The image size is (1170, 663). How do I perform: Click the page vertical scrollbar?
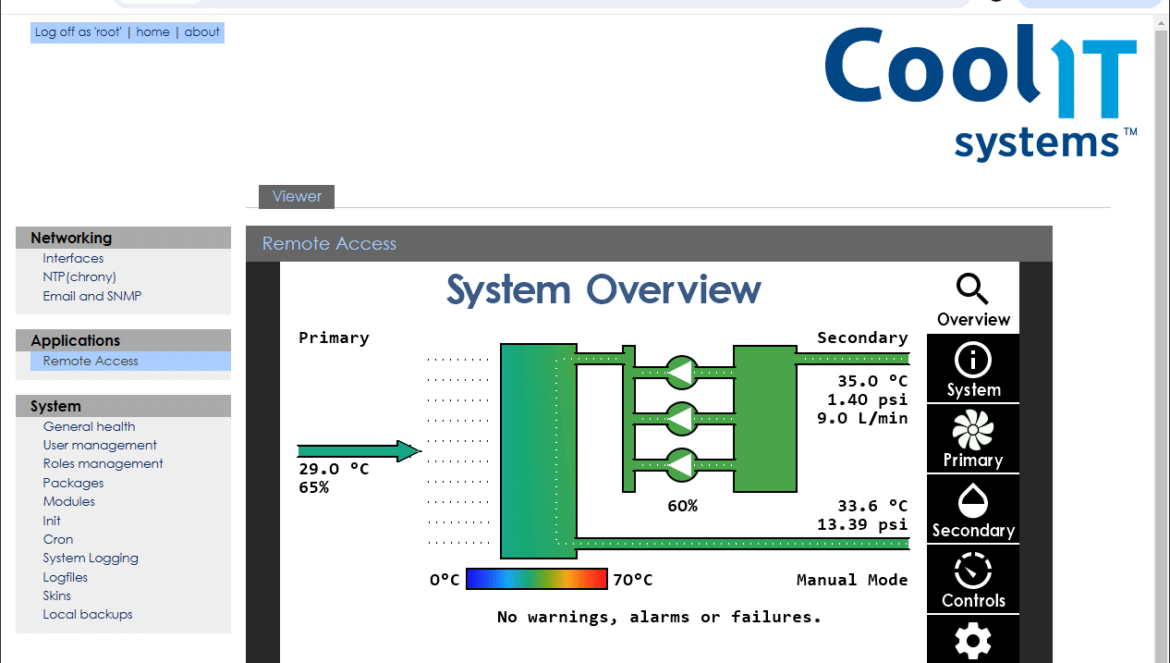pos(1160,339)
